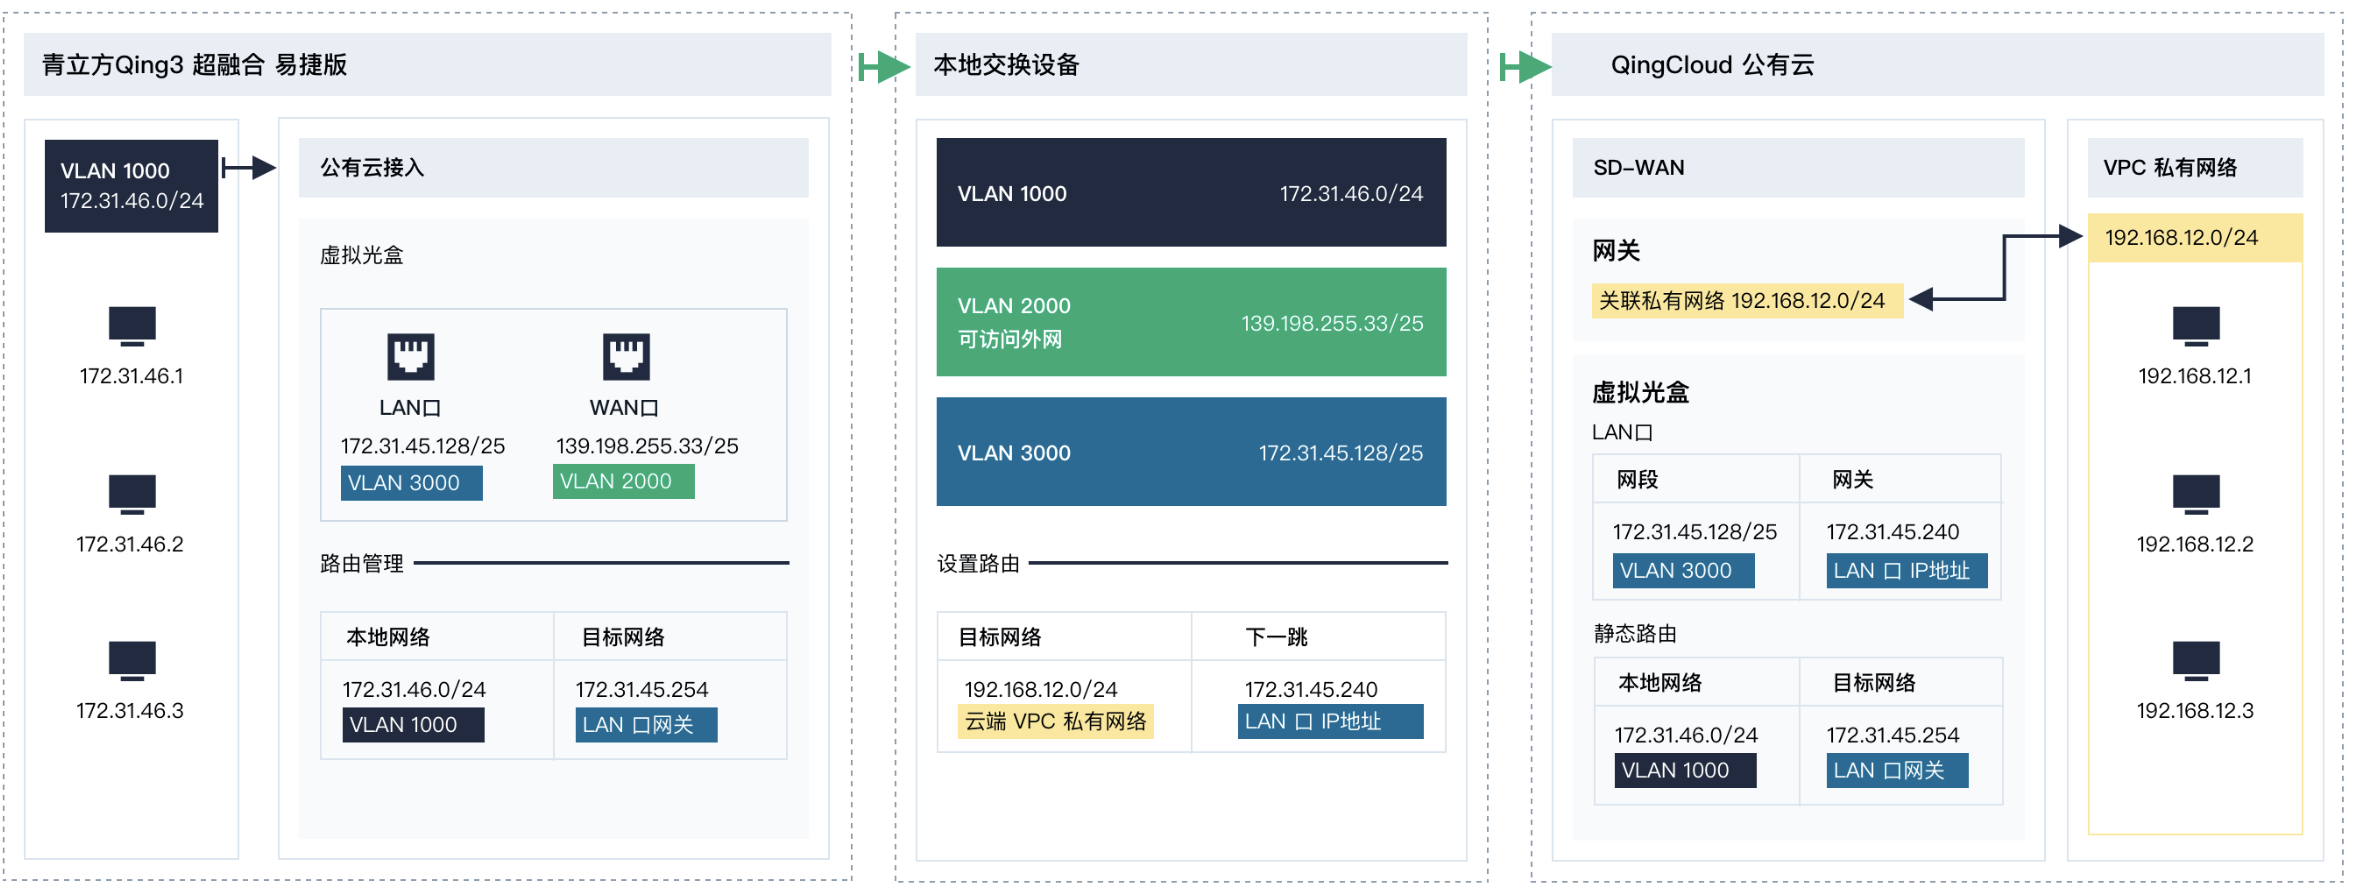The height and width of the screenshot is (890, 2354).
Task: Click 虚拟光盒 label under 公有云接入
Action: coord(361,255)
